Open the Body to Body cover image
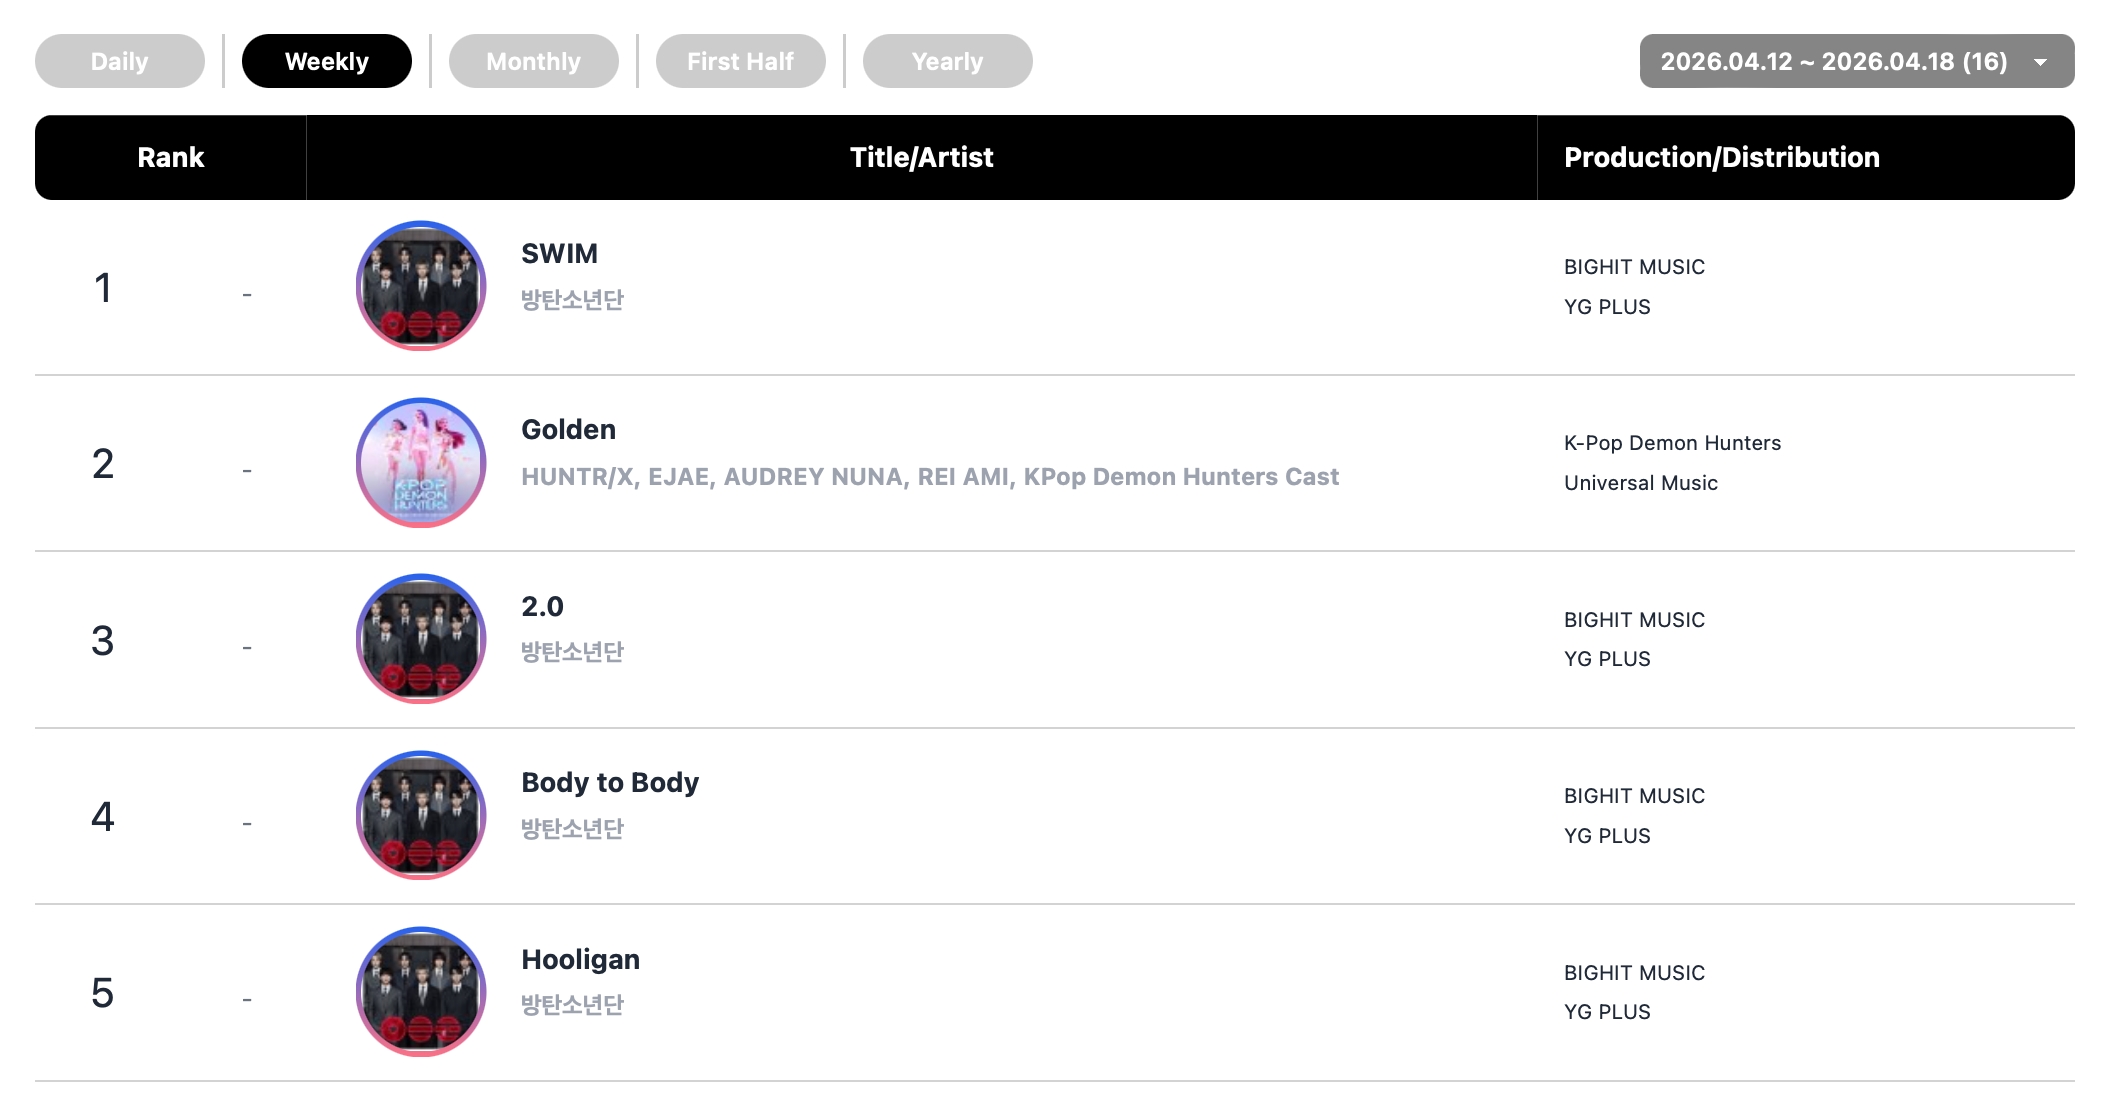Viewport: 2113px width, 1093px height. (421, 816)
